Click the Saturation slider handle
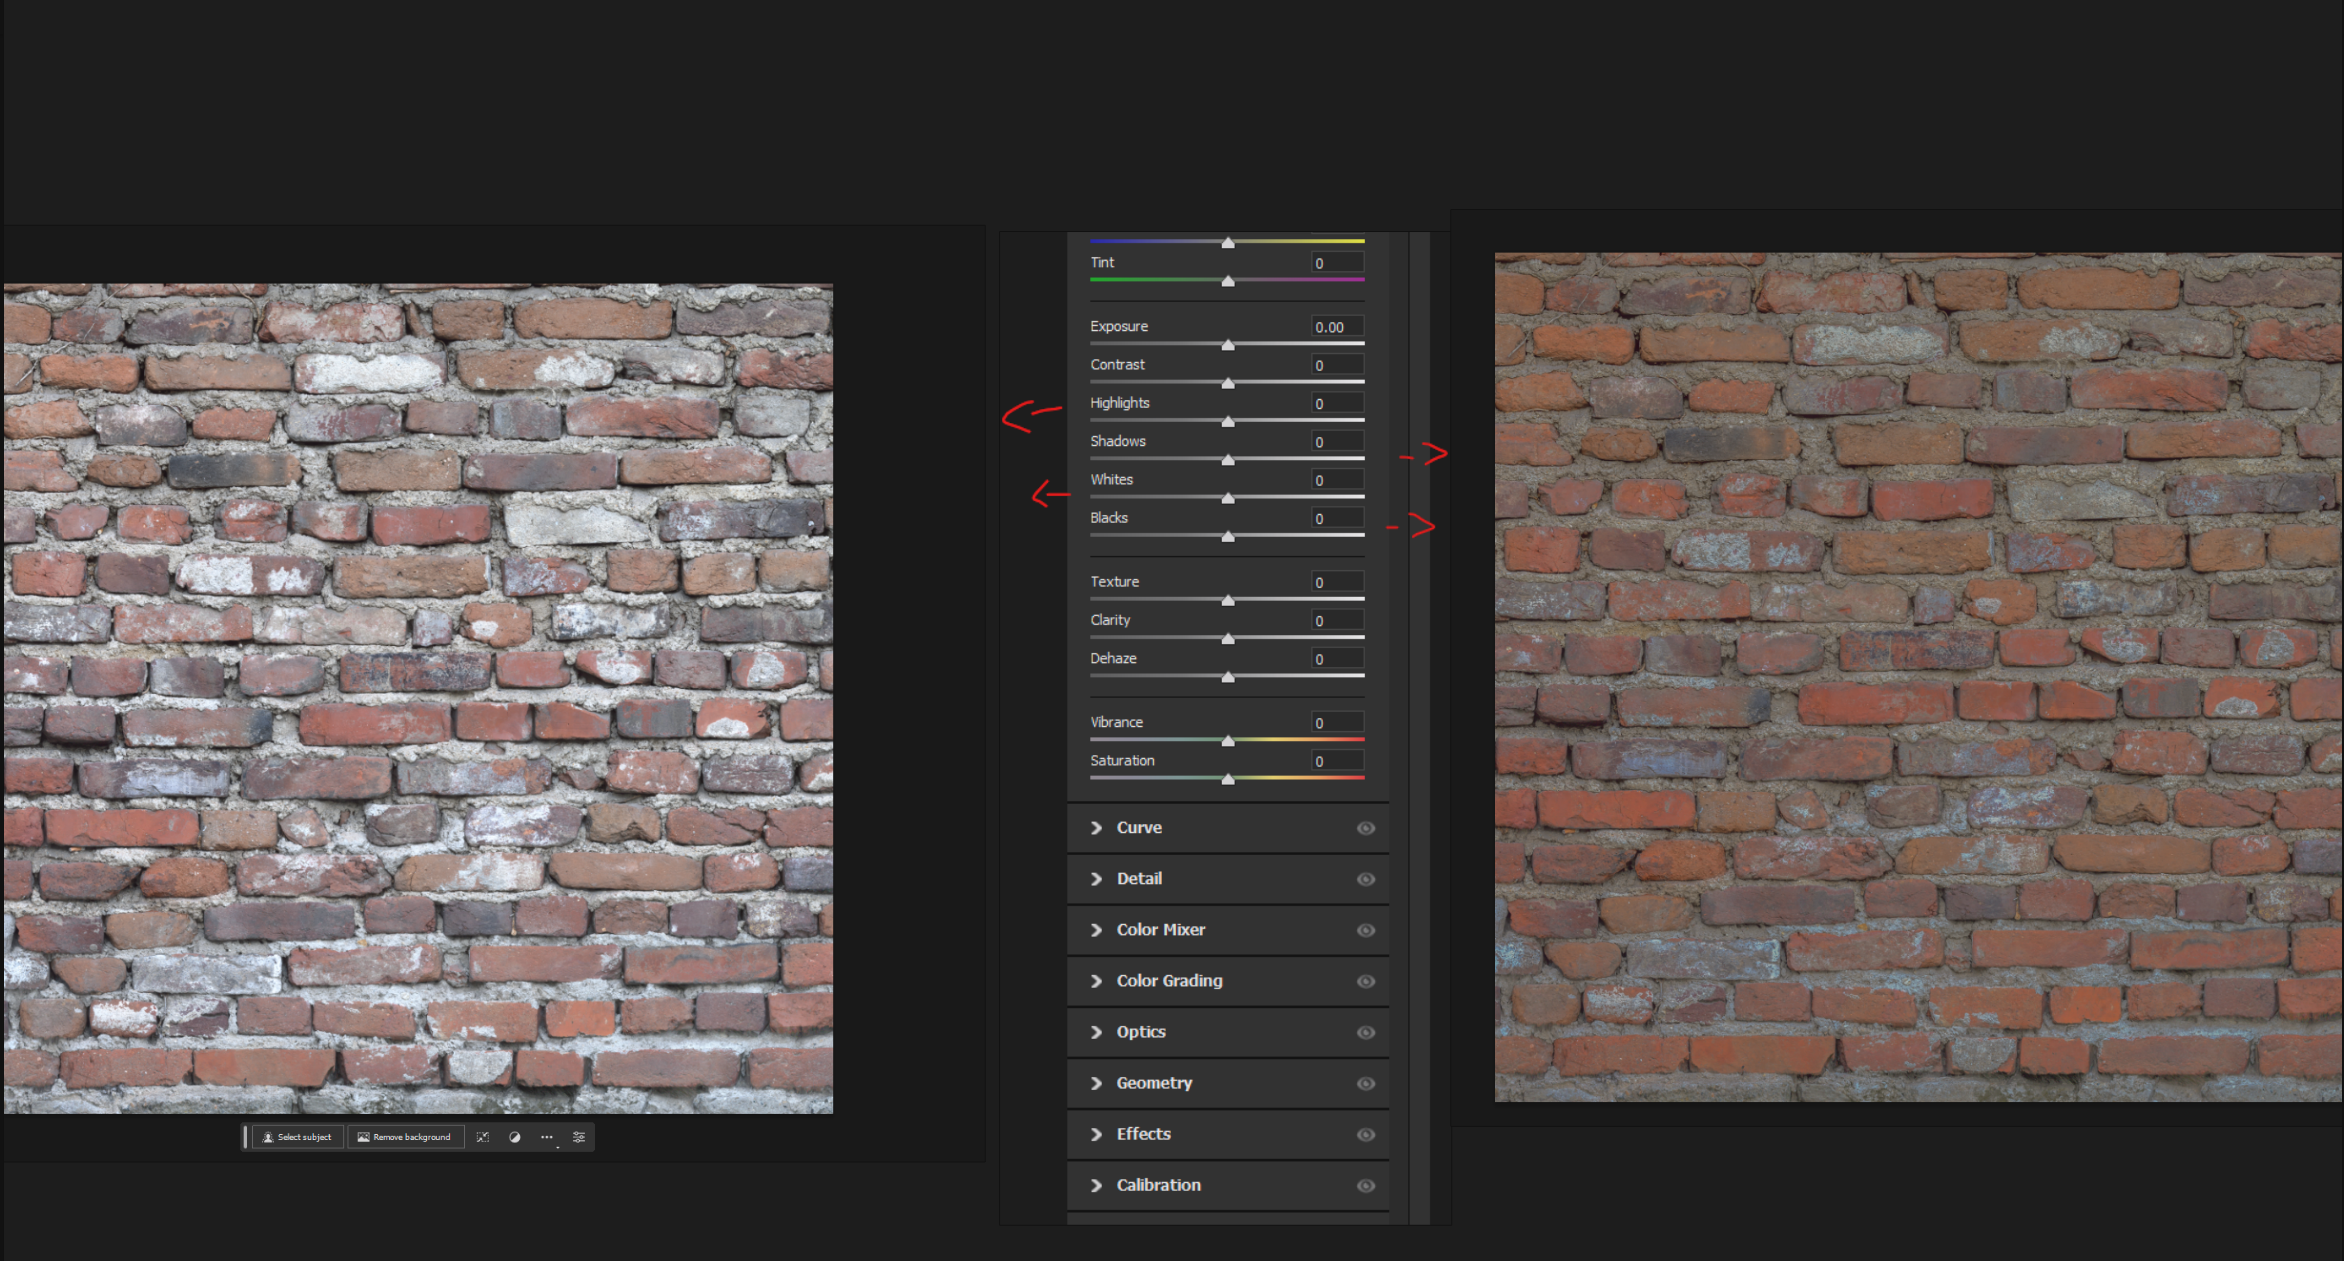This screenshot has height=1261, width=2344. pos(1228,779)
